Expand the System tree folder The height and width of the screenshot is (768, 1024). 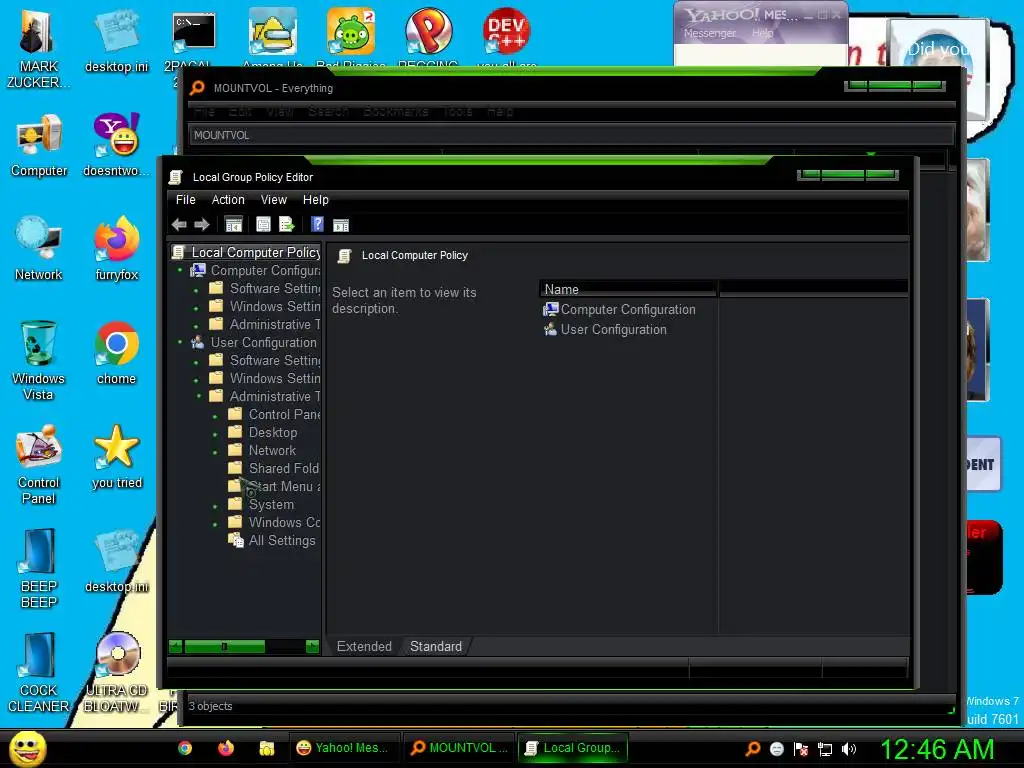215,505
